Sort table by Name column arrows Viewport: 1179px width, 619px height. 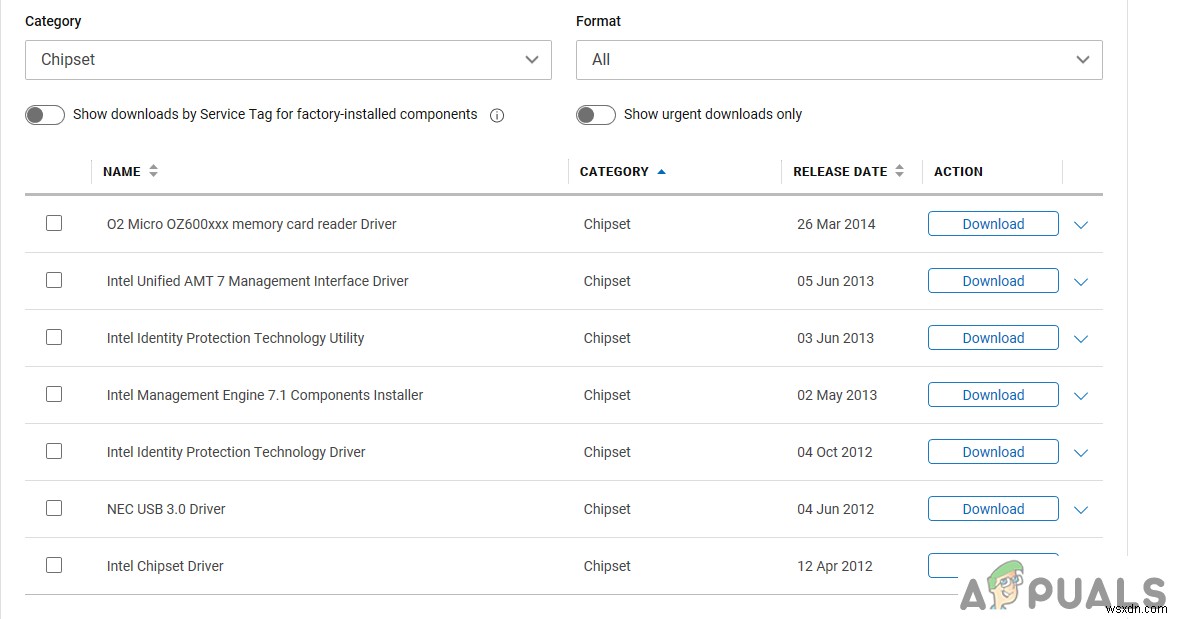coord(153,171)
